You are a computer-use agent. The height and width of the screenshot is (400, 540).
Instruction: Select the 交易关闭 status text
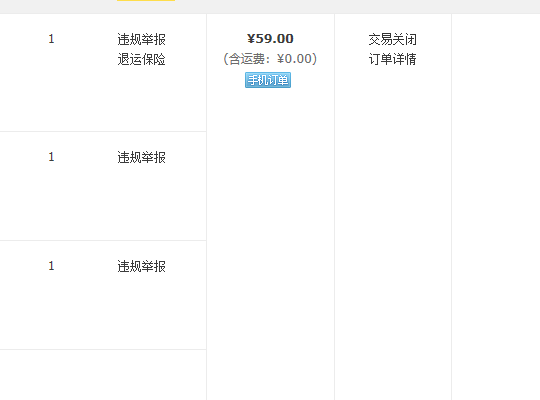pyautogui.click(x=393, y=39)
